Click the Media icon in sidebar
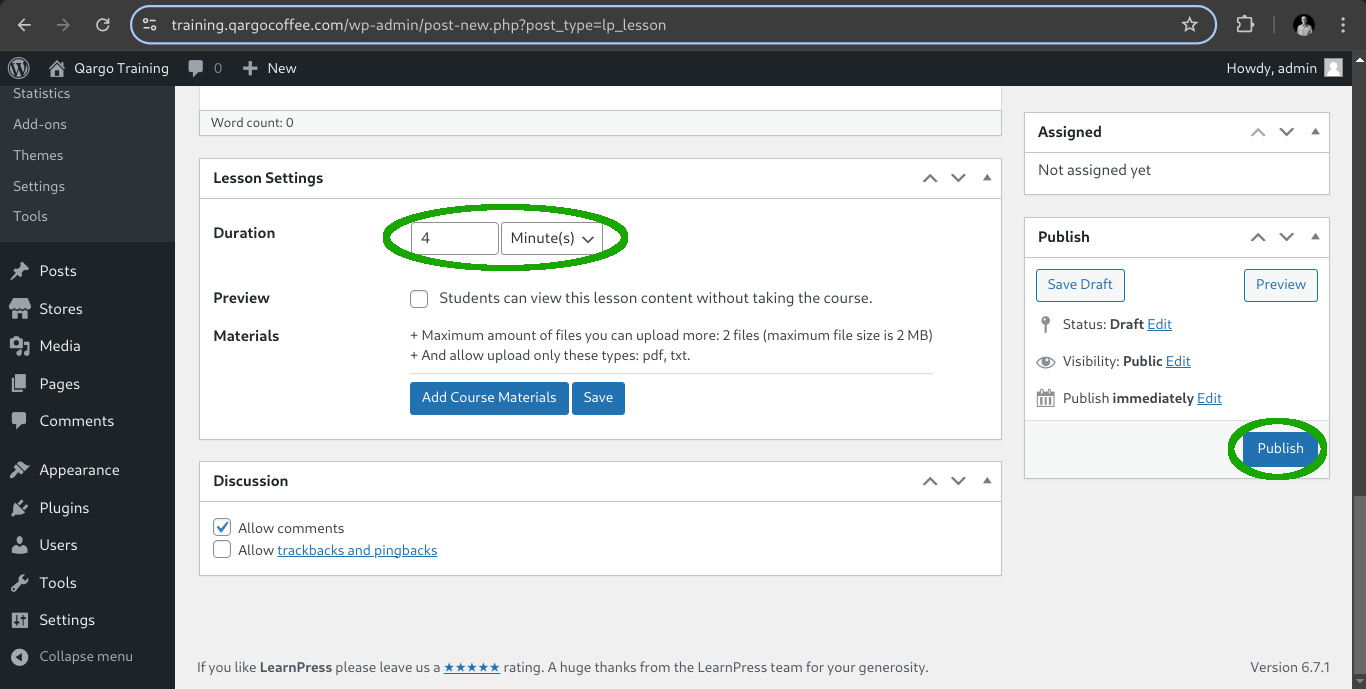Viewport: 1366px width, 689px height. tap(19, 346)
